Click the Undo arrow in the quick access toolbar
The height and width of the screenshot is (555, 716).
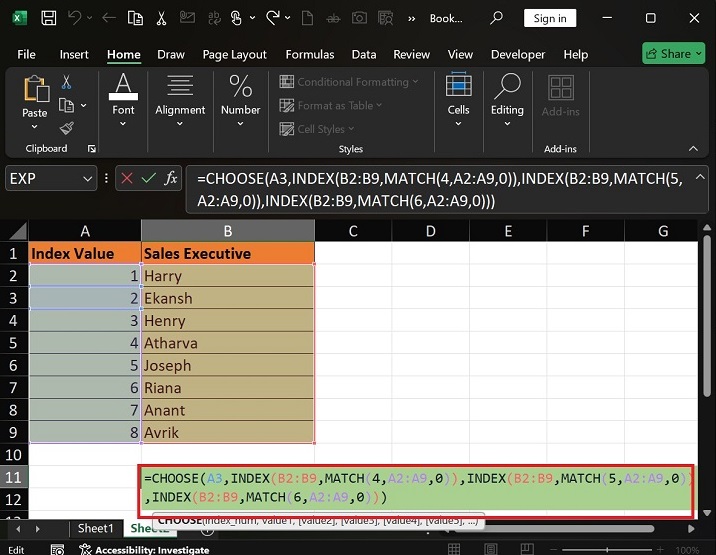click(x=76, y=18)
